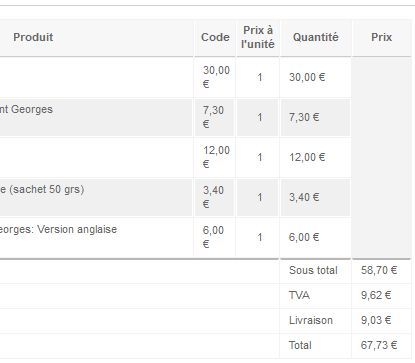Click the Georges product row text
This screenshot has width=415, height=363.
pyautogui.click(x=26, y=109)
